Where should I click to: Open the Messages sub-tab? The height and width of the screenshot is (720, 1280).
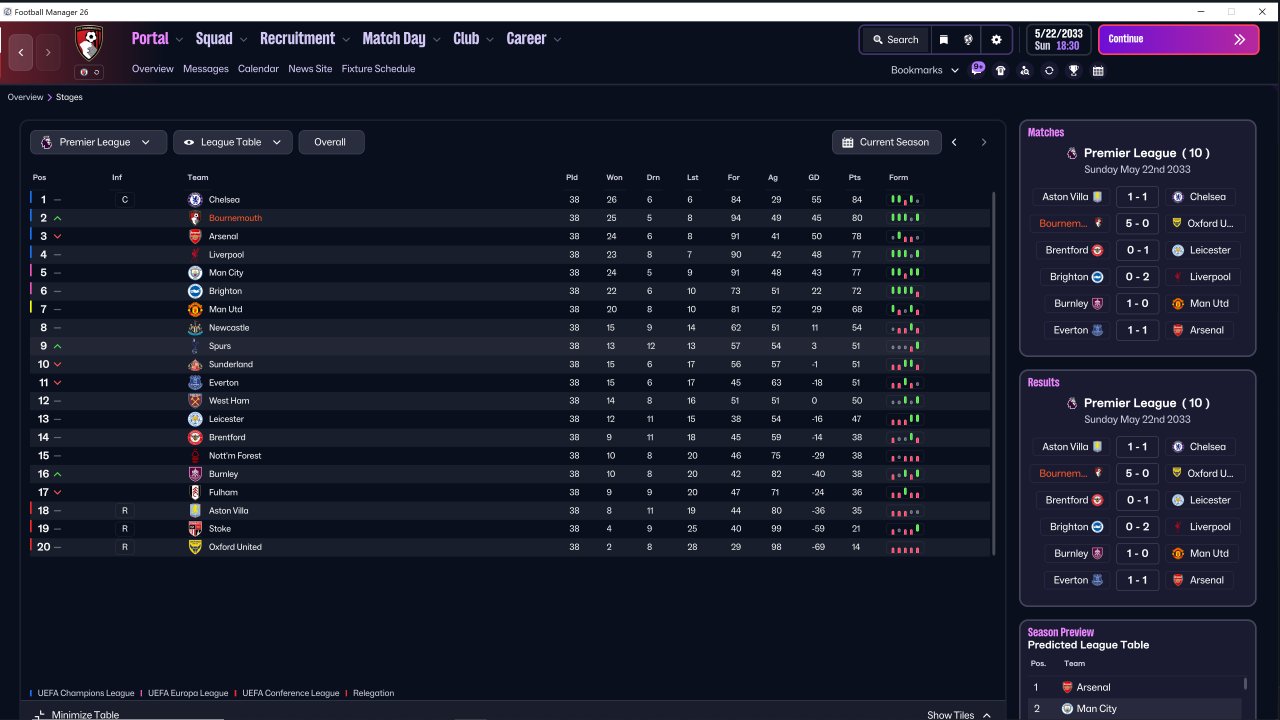(x=206, y=69)
